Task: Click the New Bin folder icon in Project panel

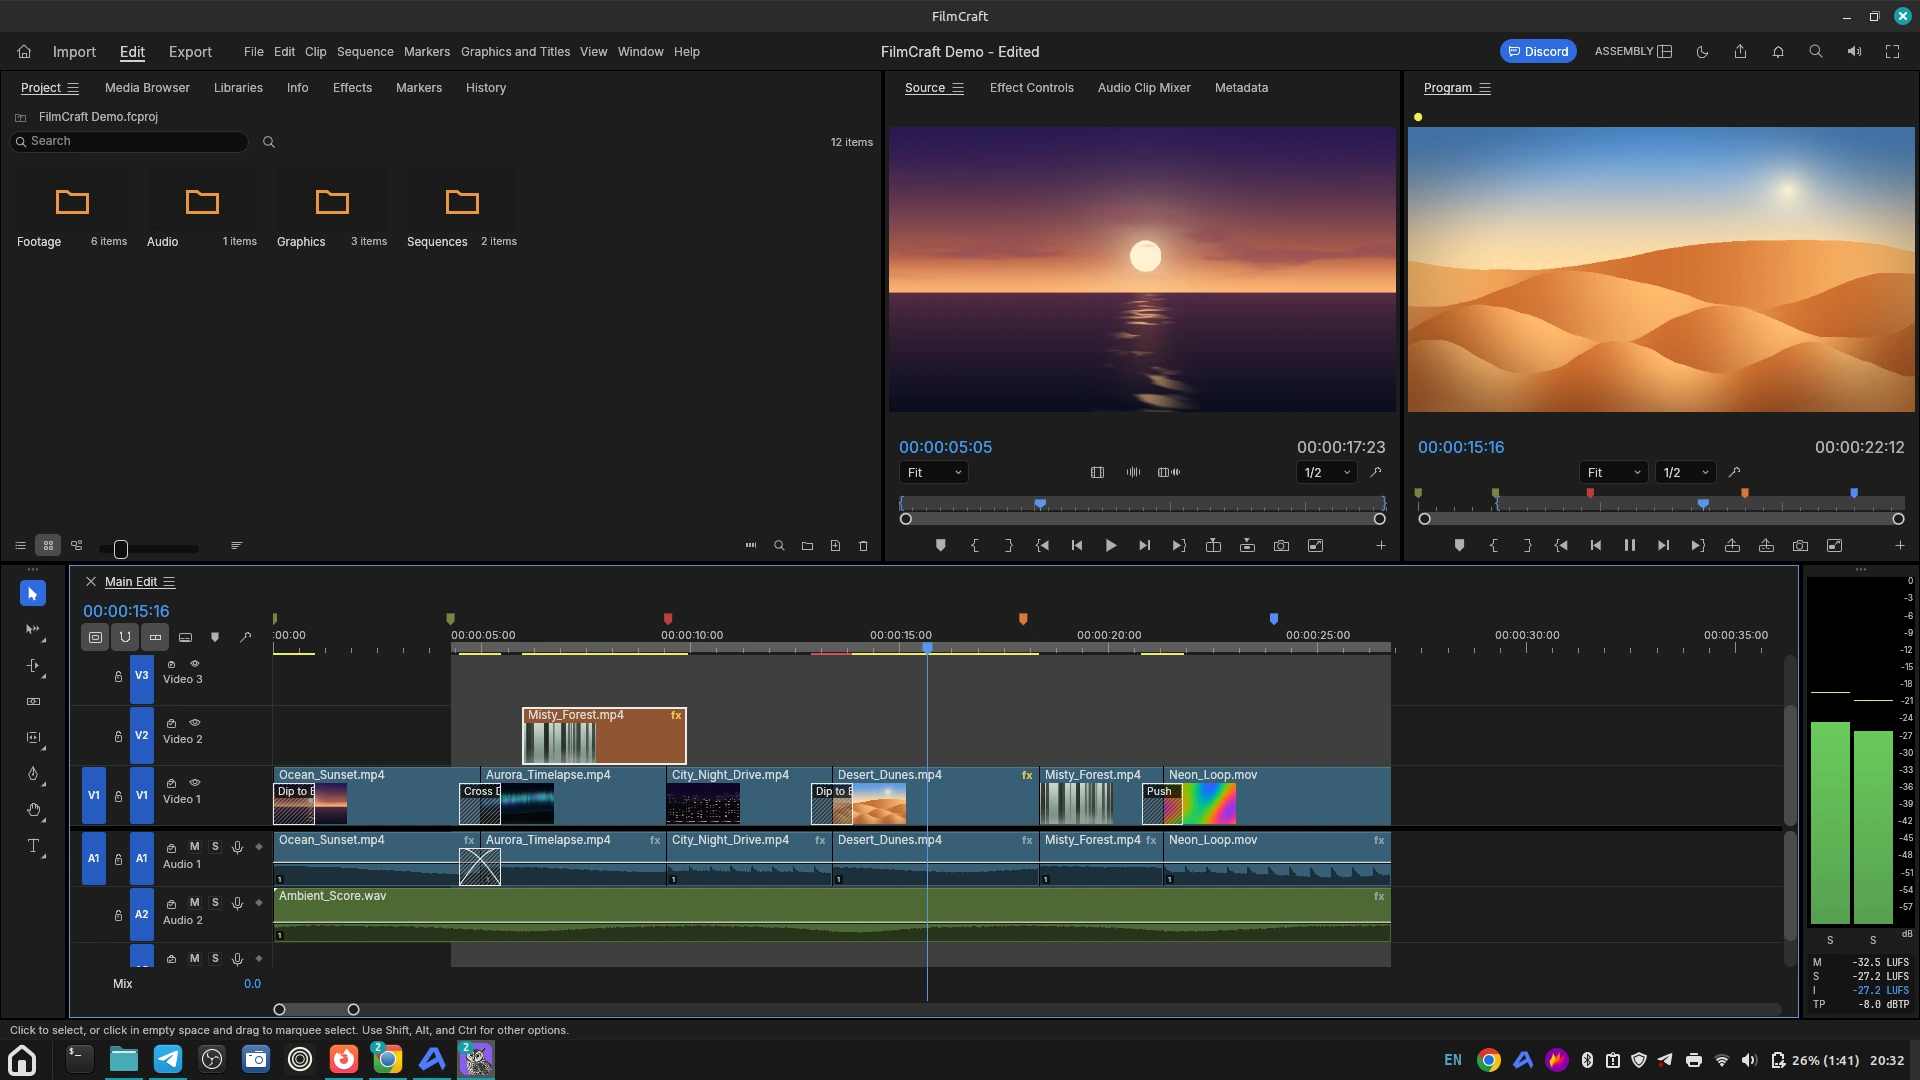Action: point(807,546)
